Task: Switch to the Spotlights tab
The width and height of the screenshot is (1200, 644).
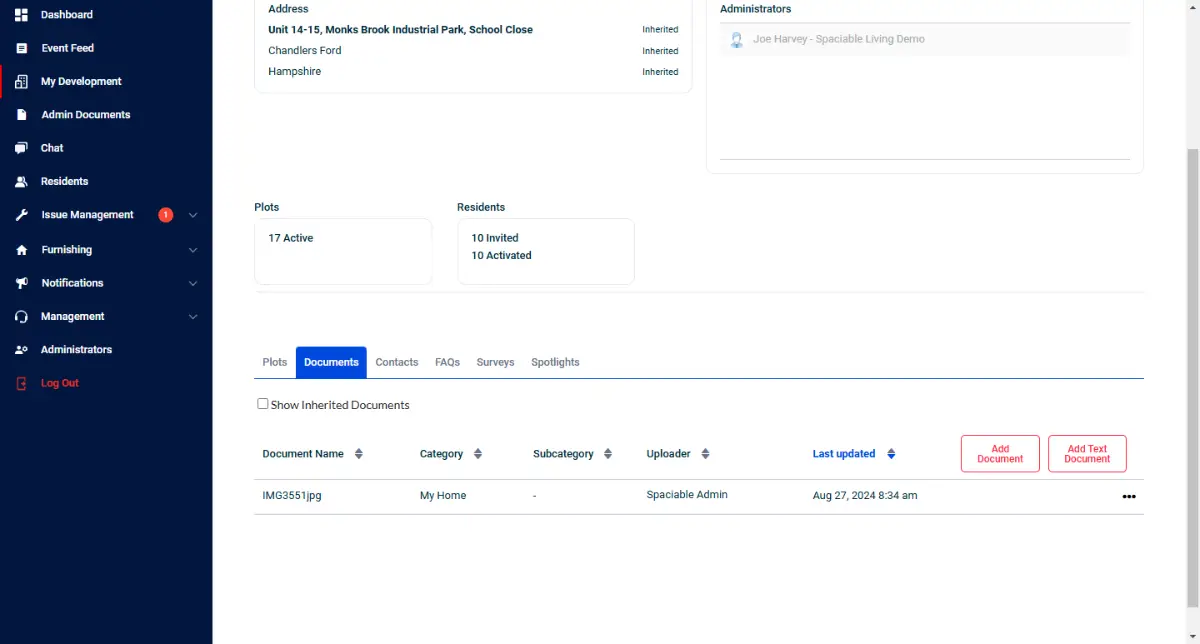Action: [x=555, y=362]
